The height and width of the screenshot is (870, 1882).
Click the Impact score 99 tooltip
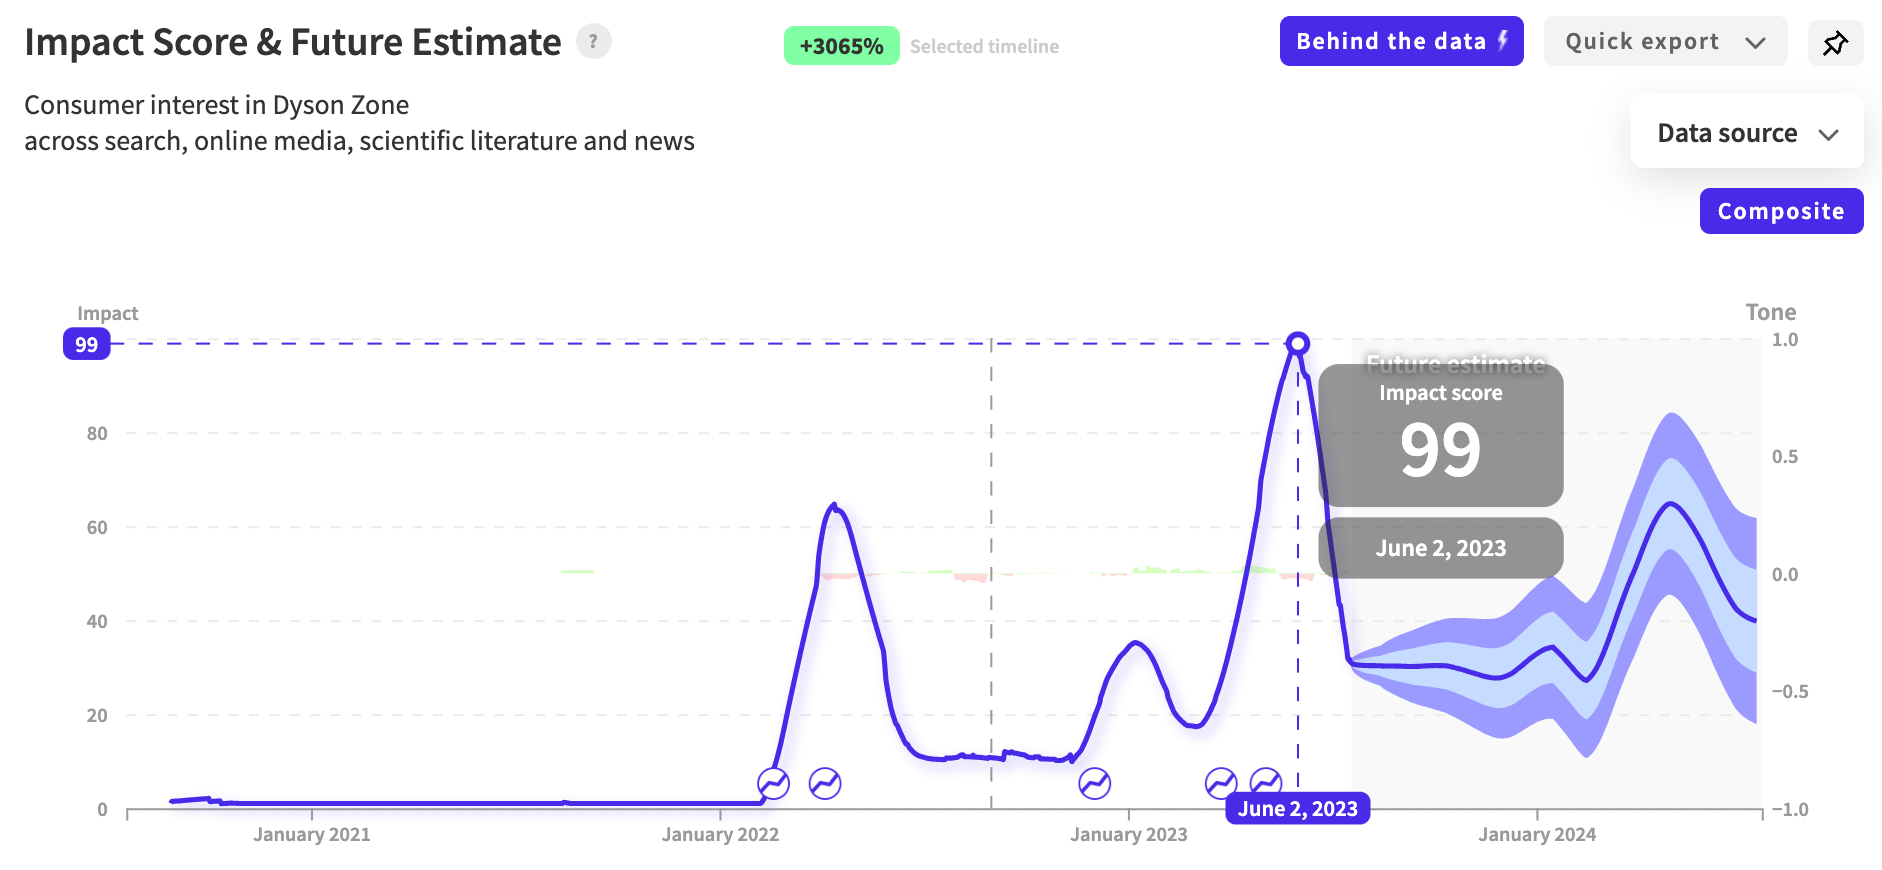pos(1441,435)
